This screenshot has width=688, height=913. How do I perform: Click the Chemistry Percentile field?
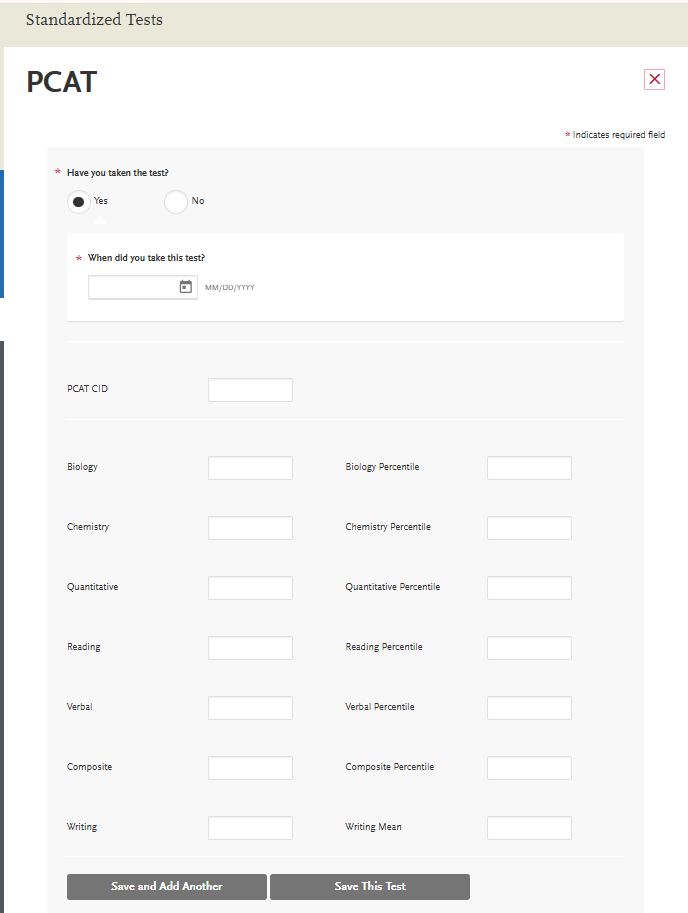pos(529,527)
